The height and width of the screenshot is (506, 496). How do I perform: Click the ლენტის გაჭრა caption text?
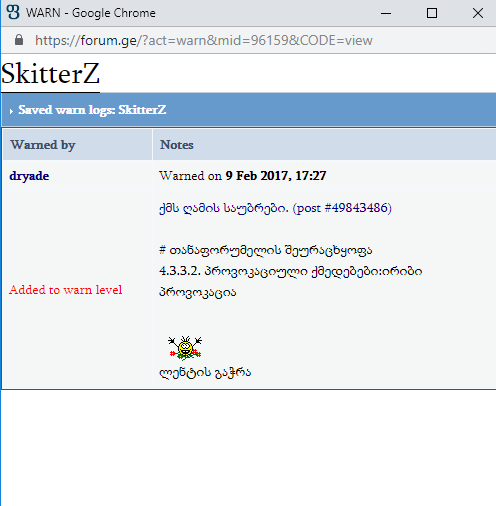(x=205, y=372)
